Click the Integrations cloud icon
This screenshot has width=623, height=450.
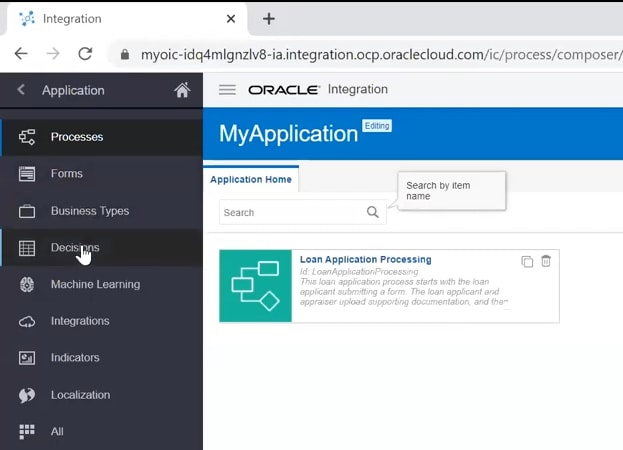pos(28,321)
